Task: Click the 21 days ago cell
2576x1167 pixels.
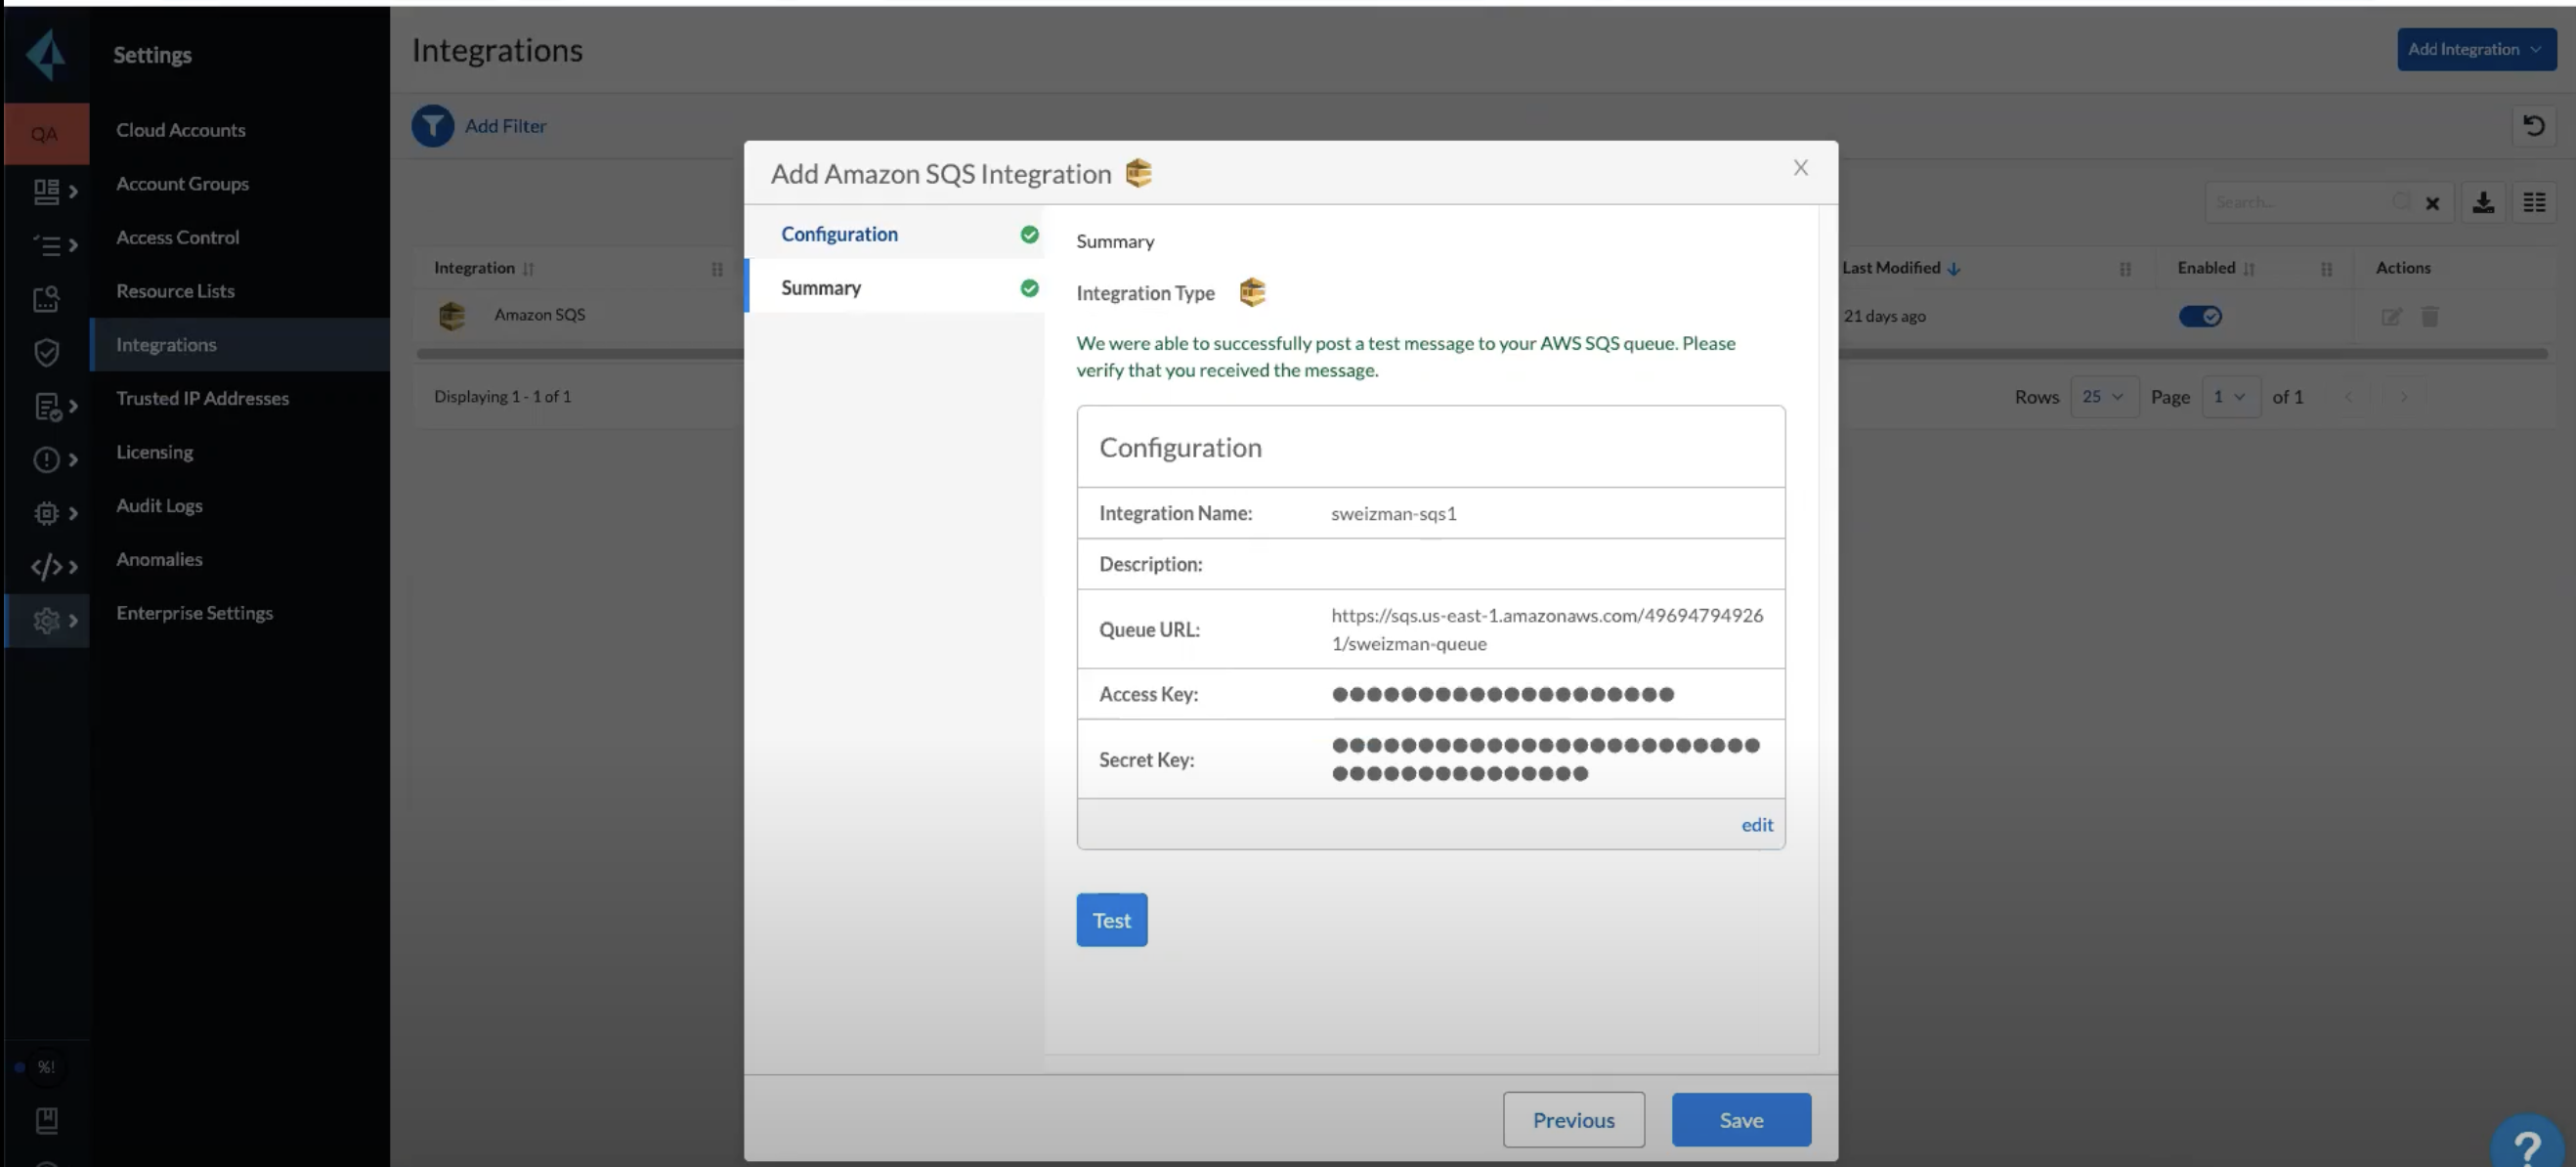Action: (x=1884, y=316)
